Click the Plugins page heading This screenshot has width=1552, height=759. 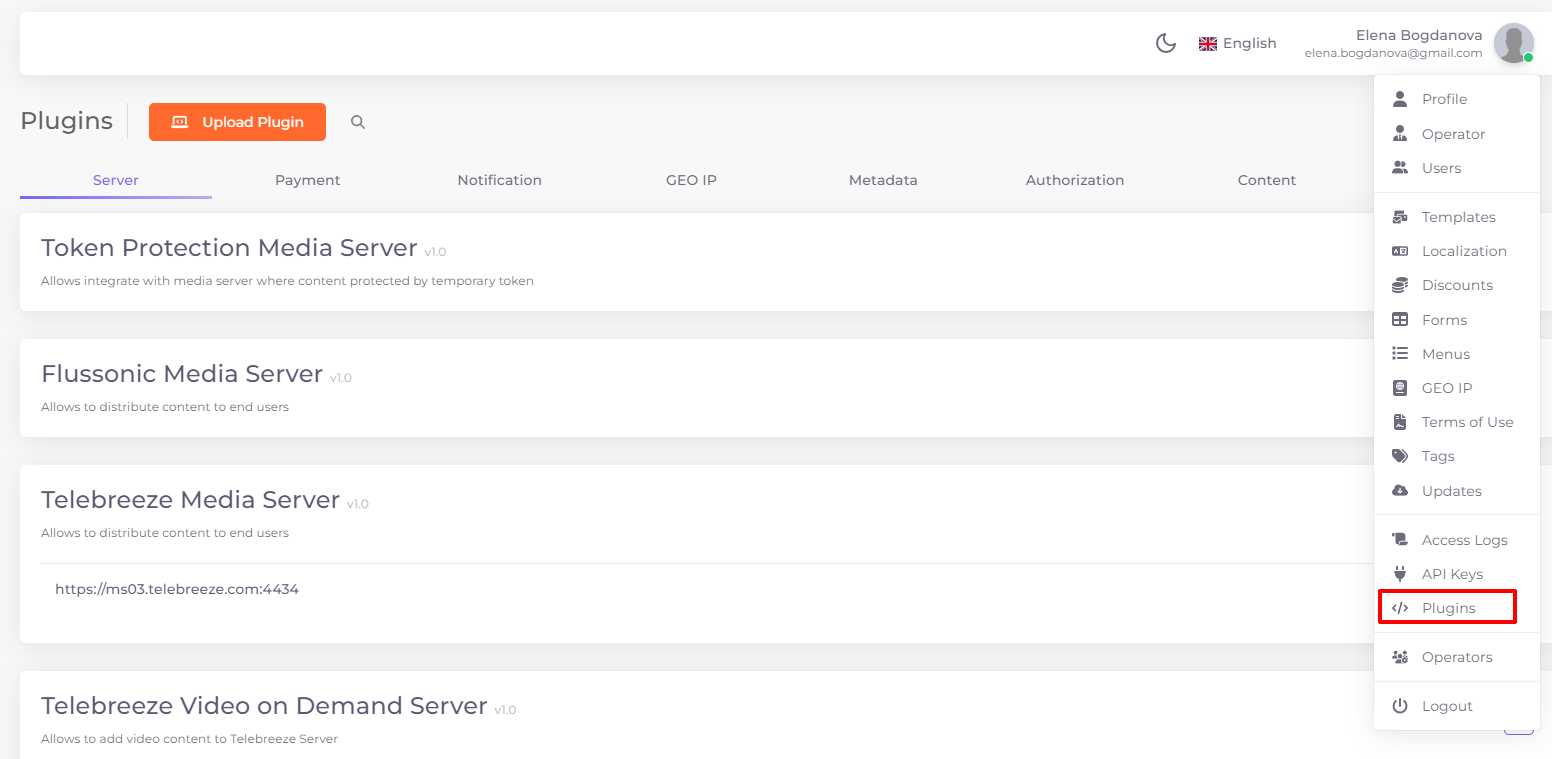click(66, 121)
